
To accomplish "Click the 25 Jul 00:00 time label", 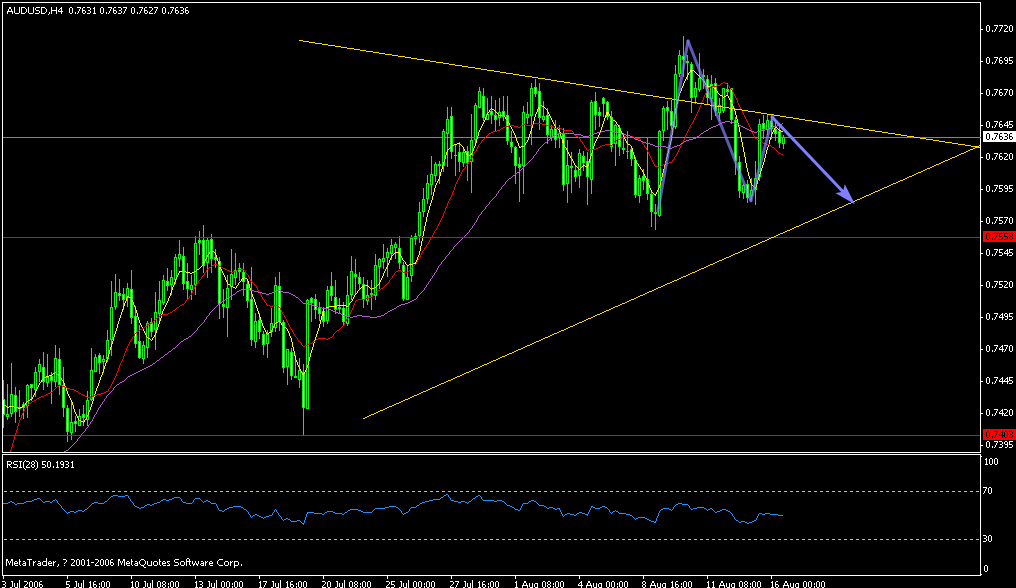I will coord(411,583).
